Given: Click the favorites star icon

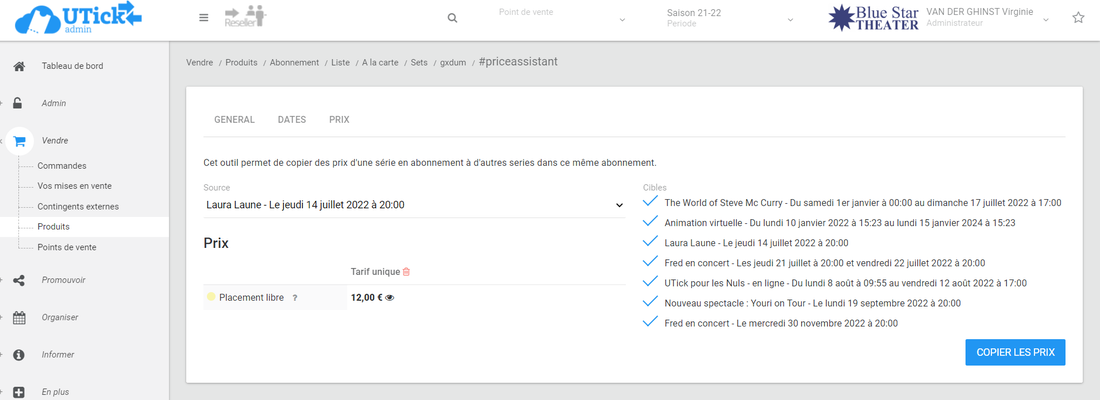Looking at the screenshot, I should pos(1078,18).
